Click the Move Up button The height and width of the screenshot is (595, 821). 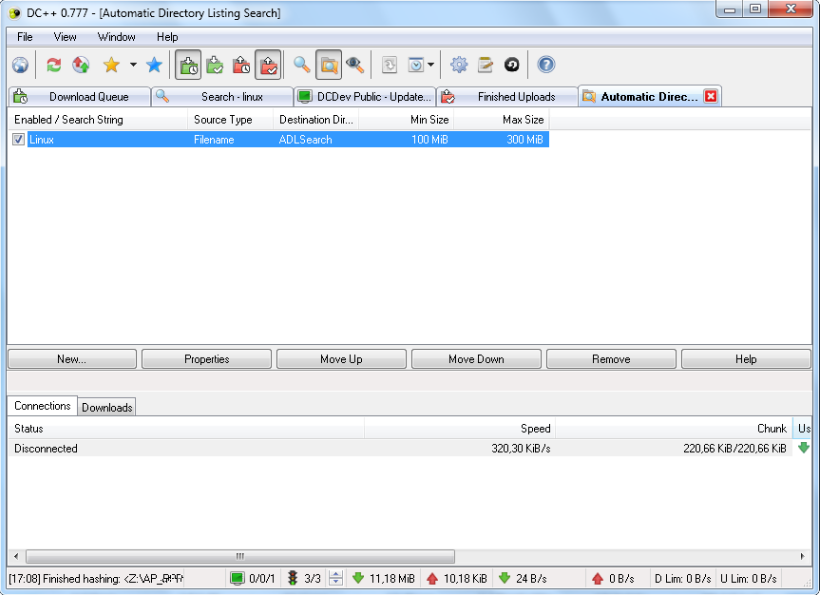click(341, 359)
